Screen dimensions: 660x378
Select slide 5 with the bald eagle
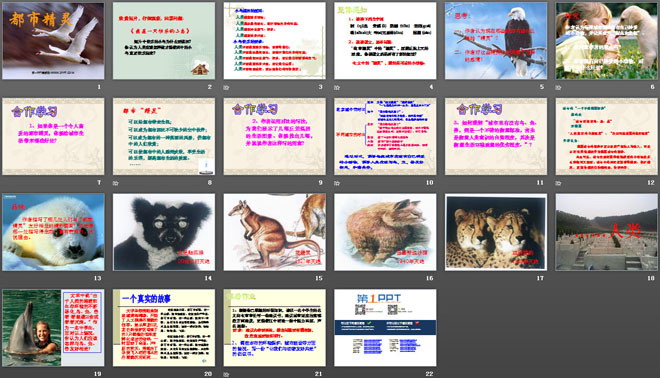pos(496,41)
